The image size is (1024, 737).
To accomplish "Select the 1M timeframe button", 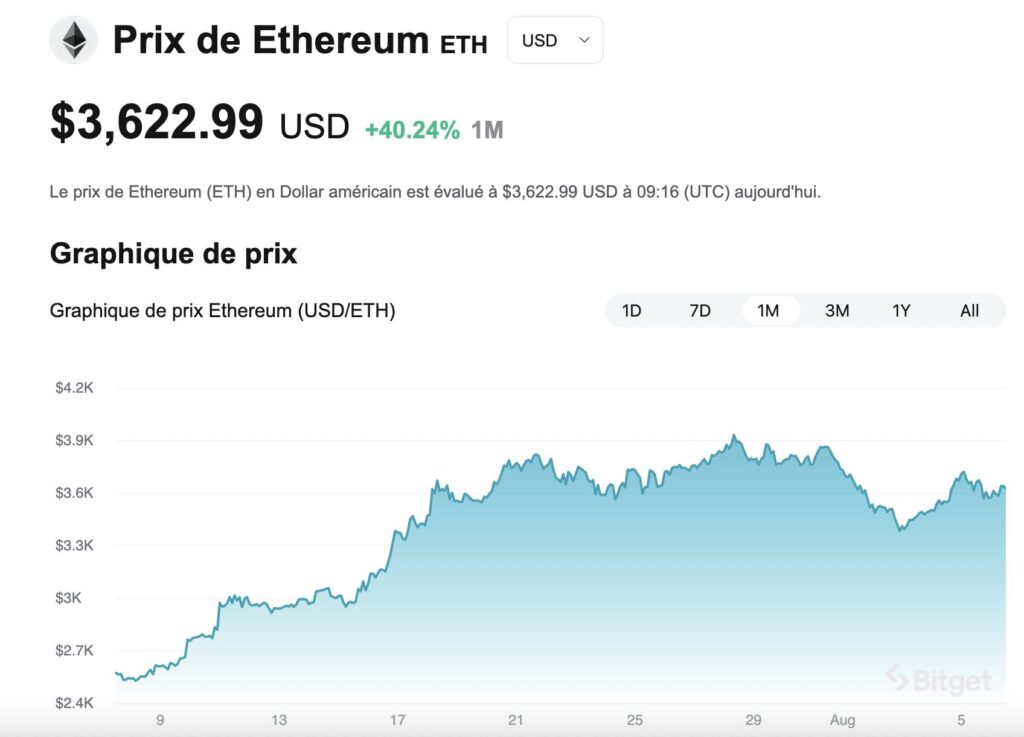I will pos(768,311).
